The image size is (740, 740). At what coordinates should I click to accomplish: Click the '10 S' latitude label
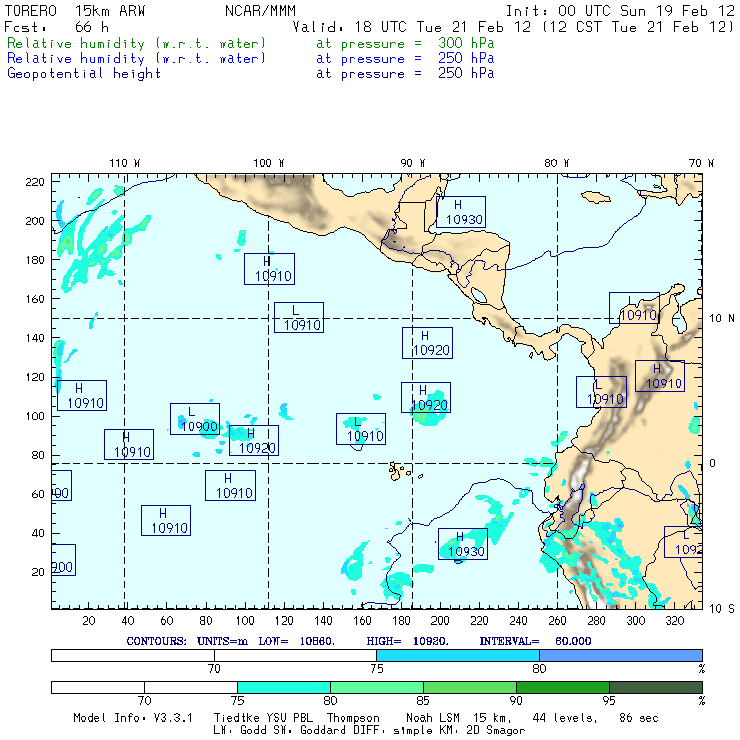[722, 609]
